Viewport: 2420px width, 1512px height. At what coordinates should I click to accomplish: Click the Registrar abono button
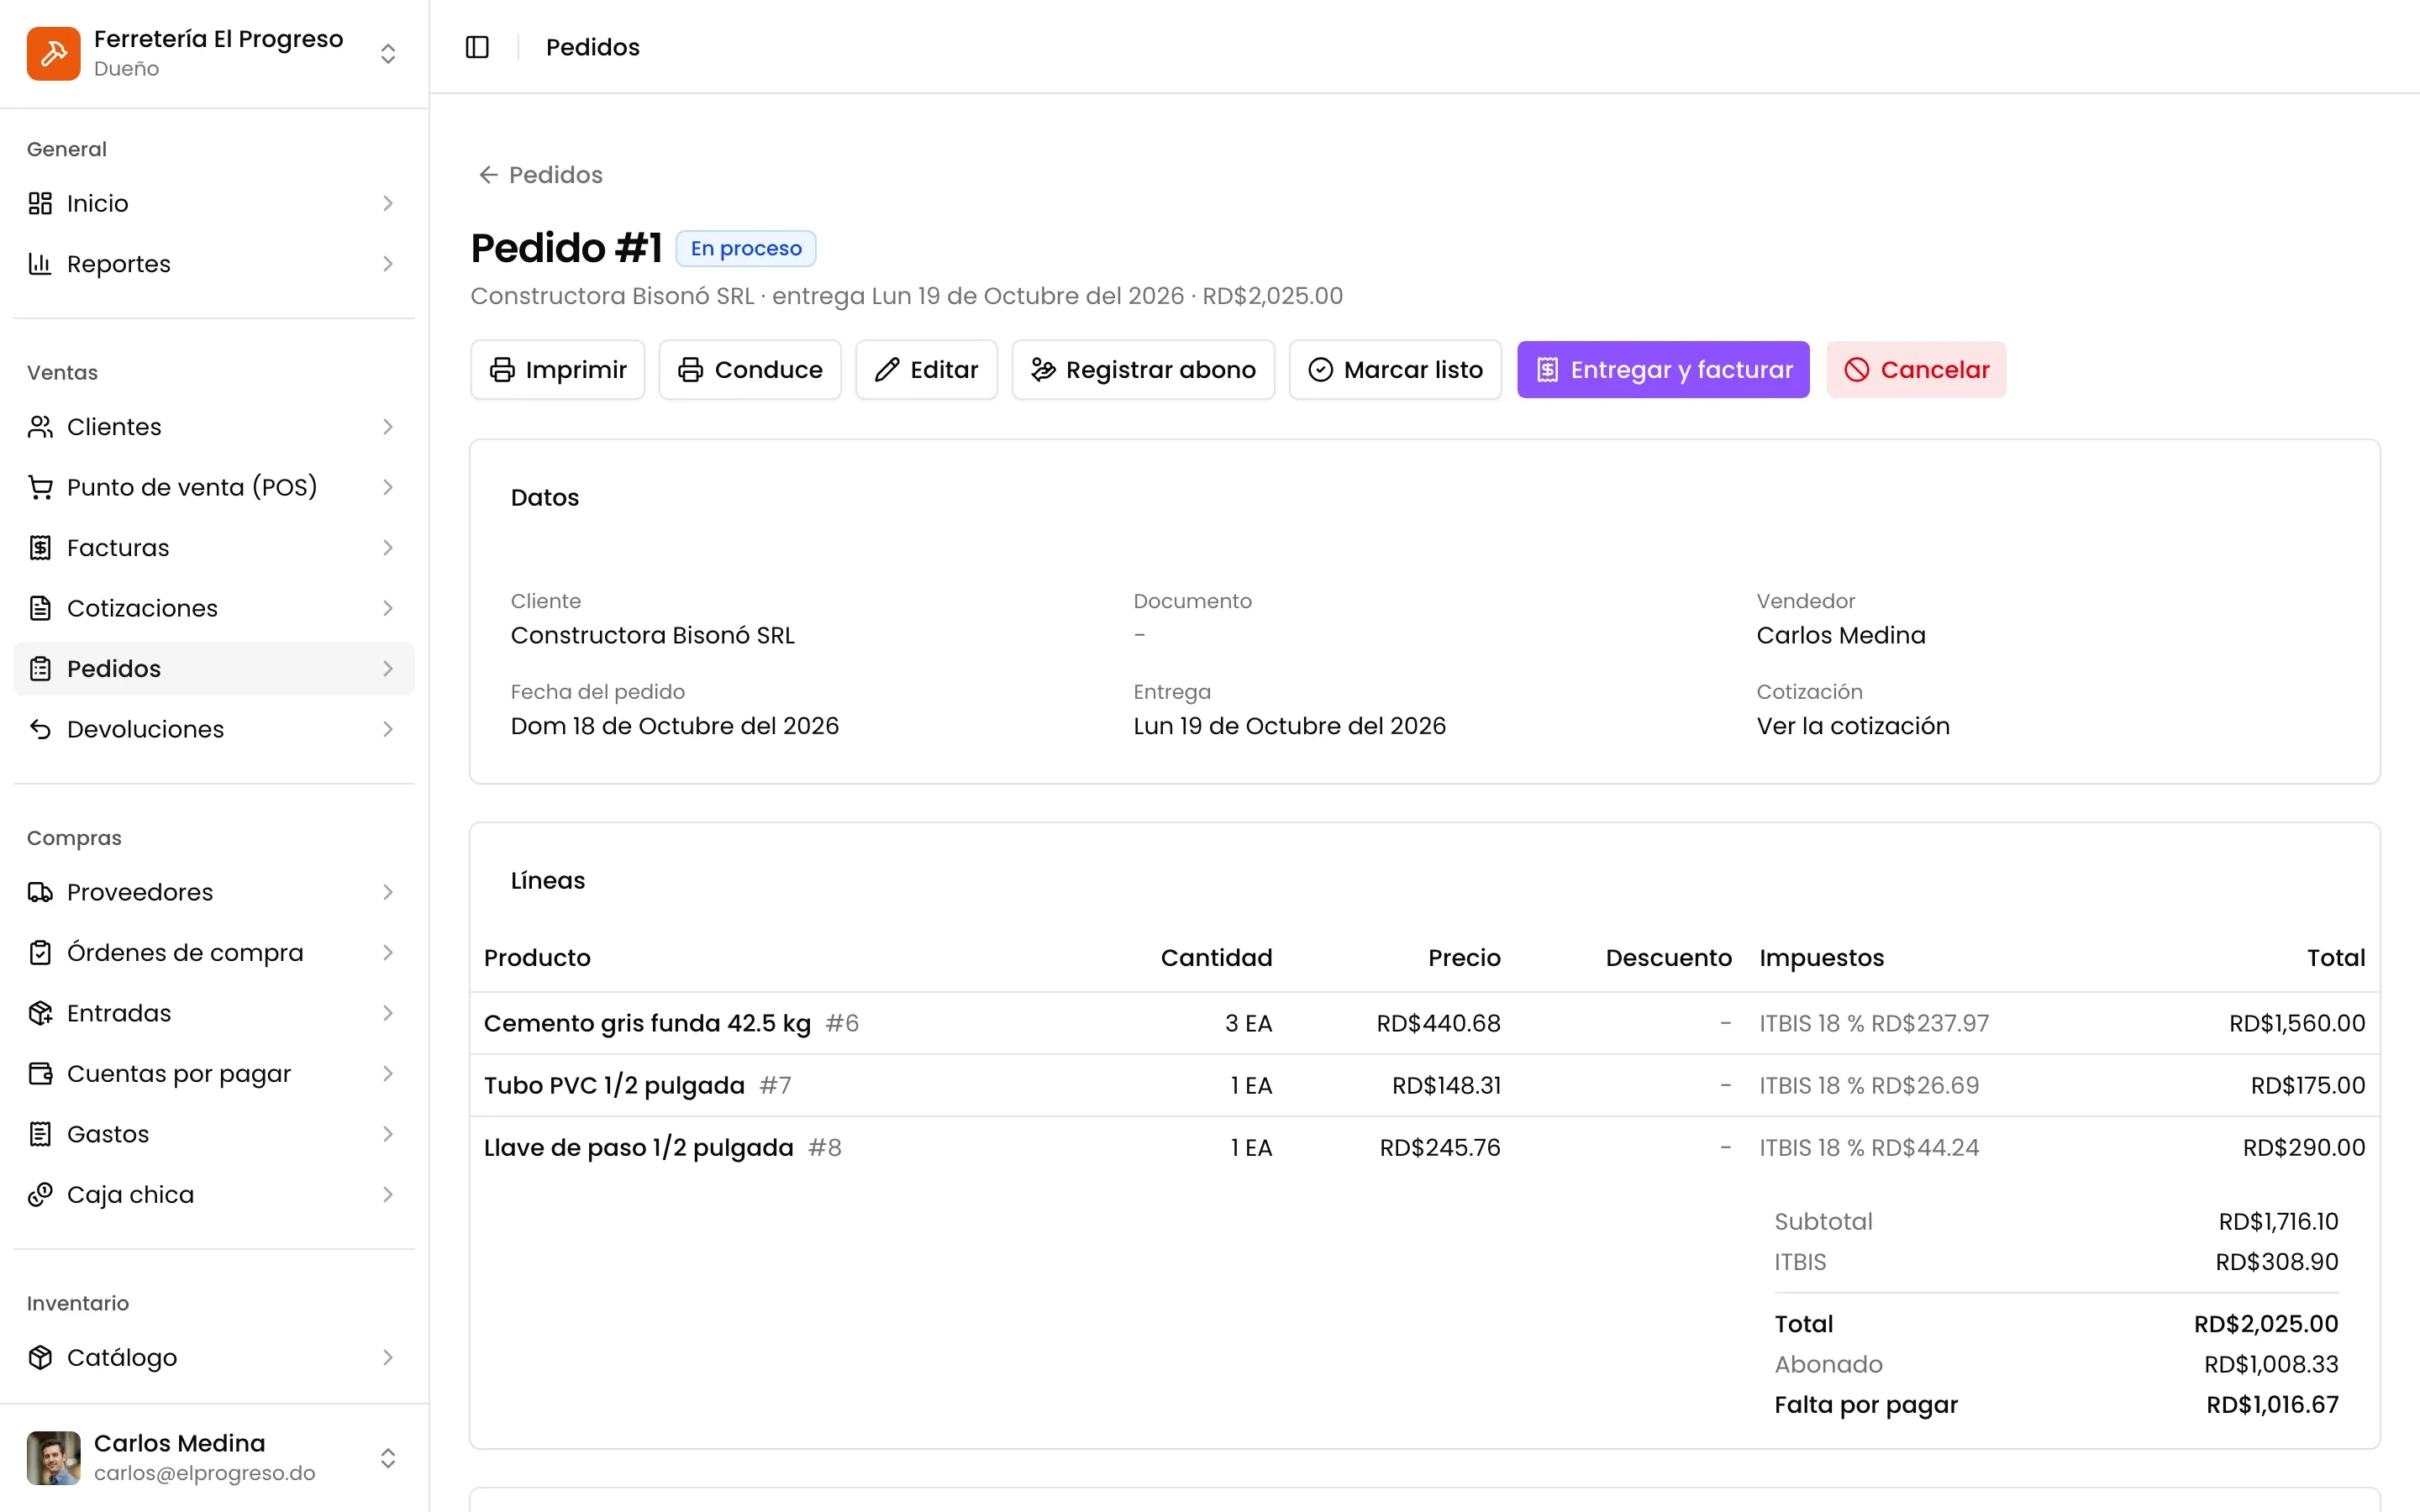[x=1143, y=370]
